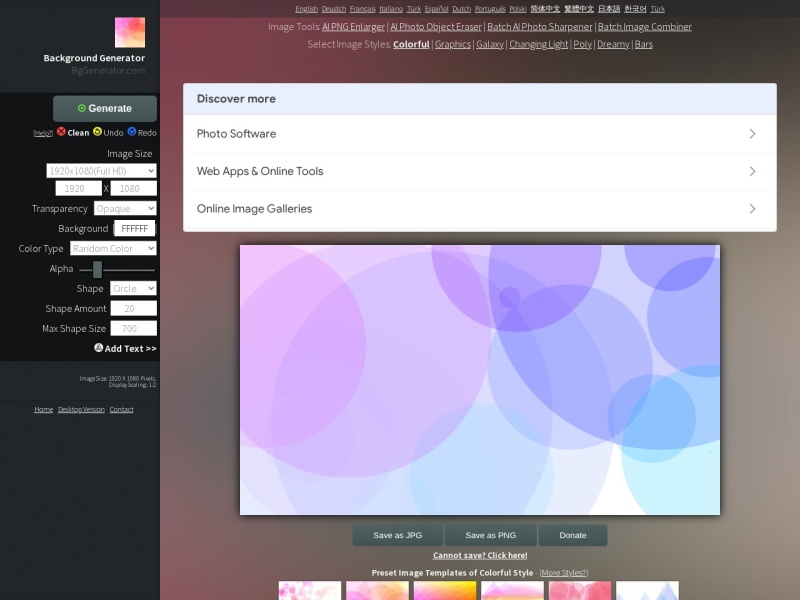Select the Bars image style
Image resolution: width=800 pixels, height=600 pixels.
[643, 44]
